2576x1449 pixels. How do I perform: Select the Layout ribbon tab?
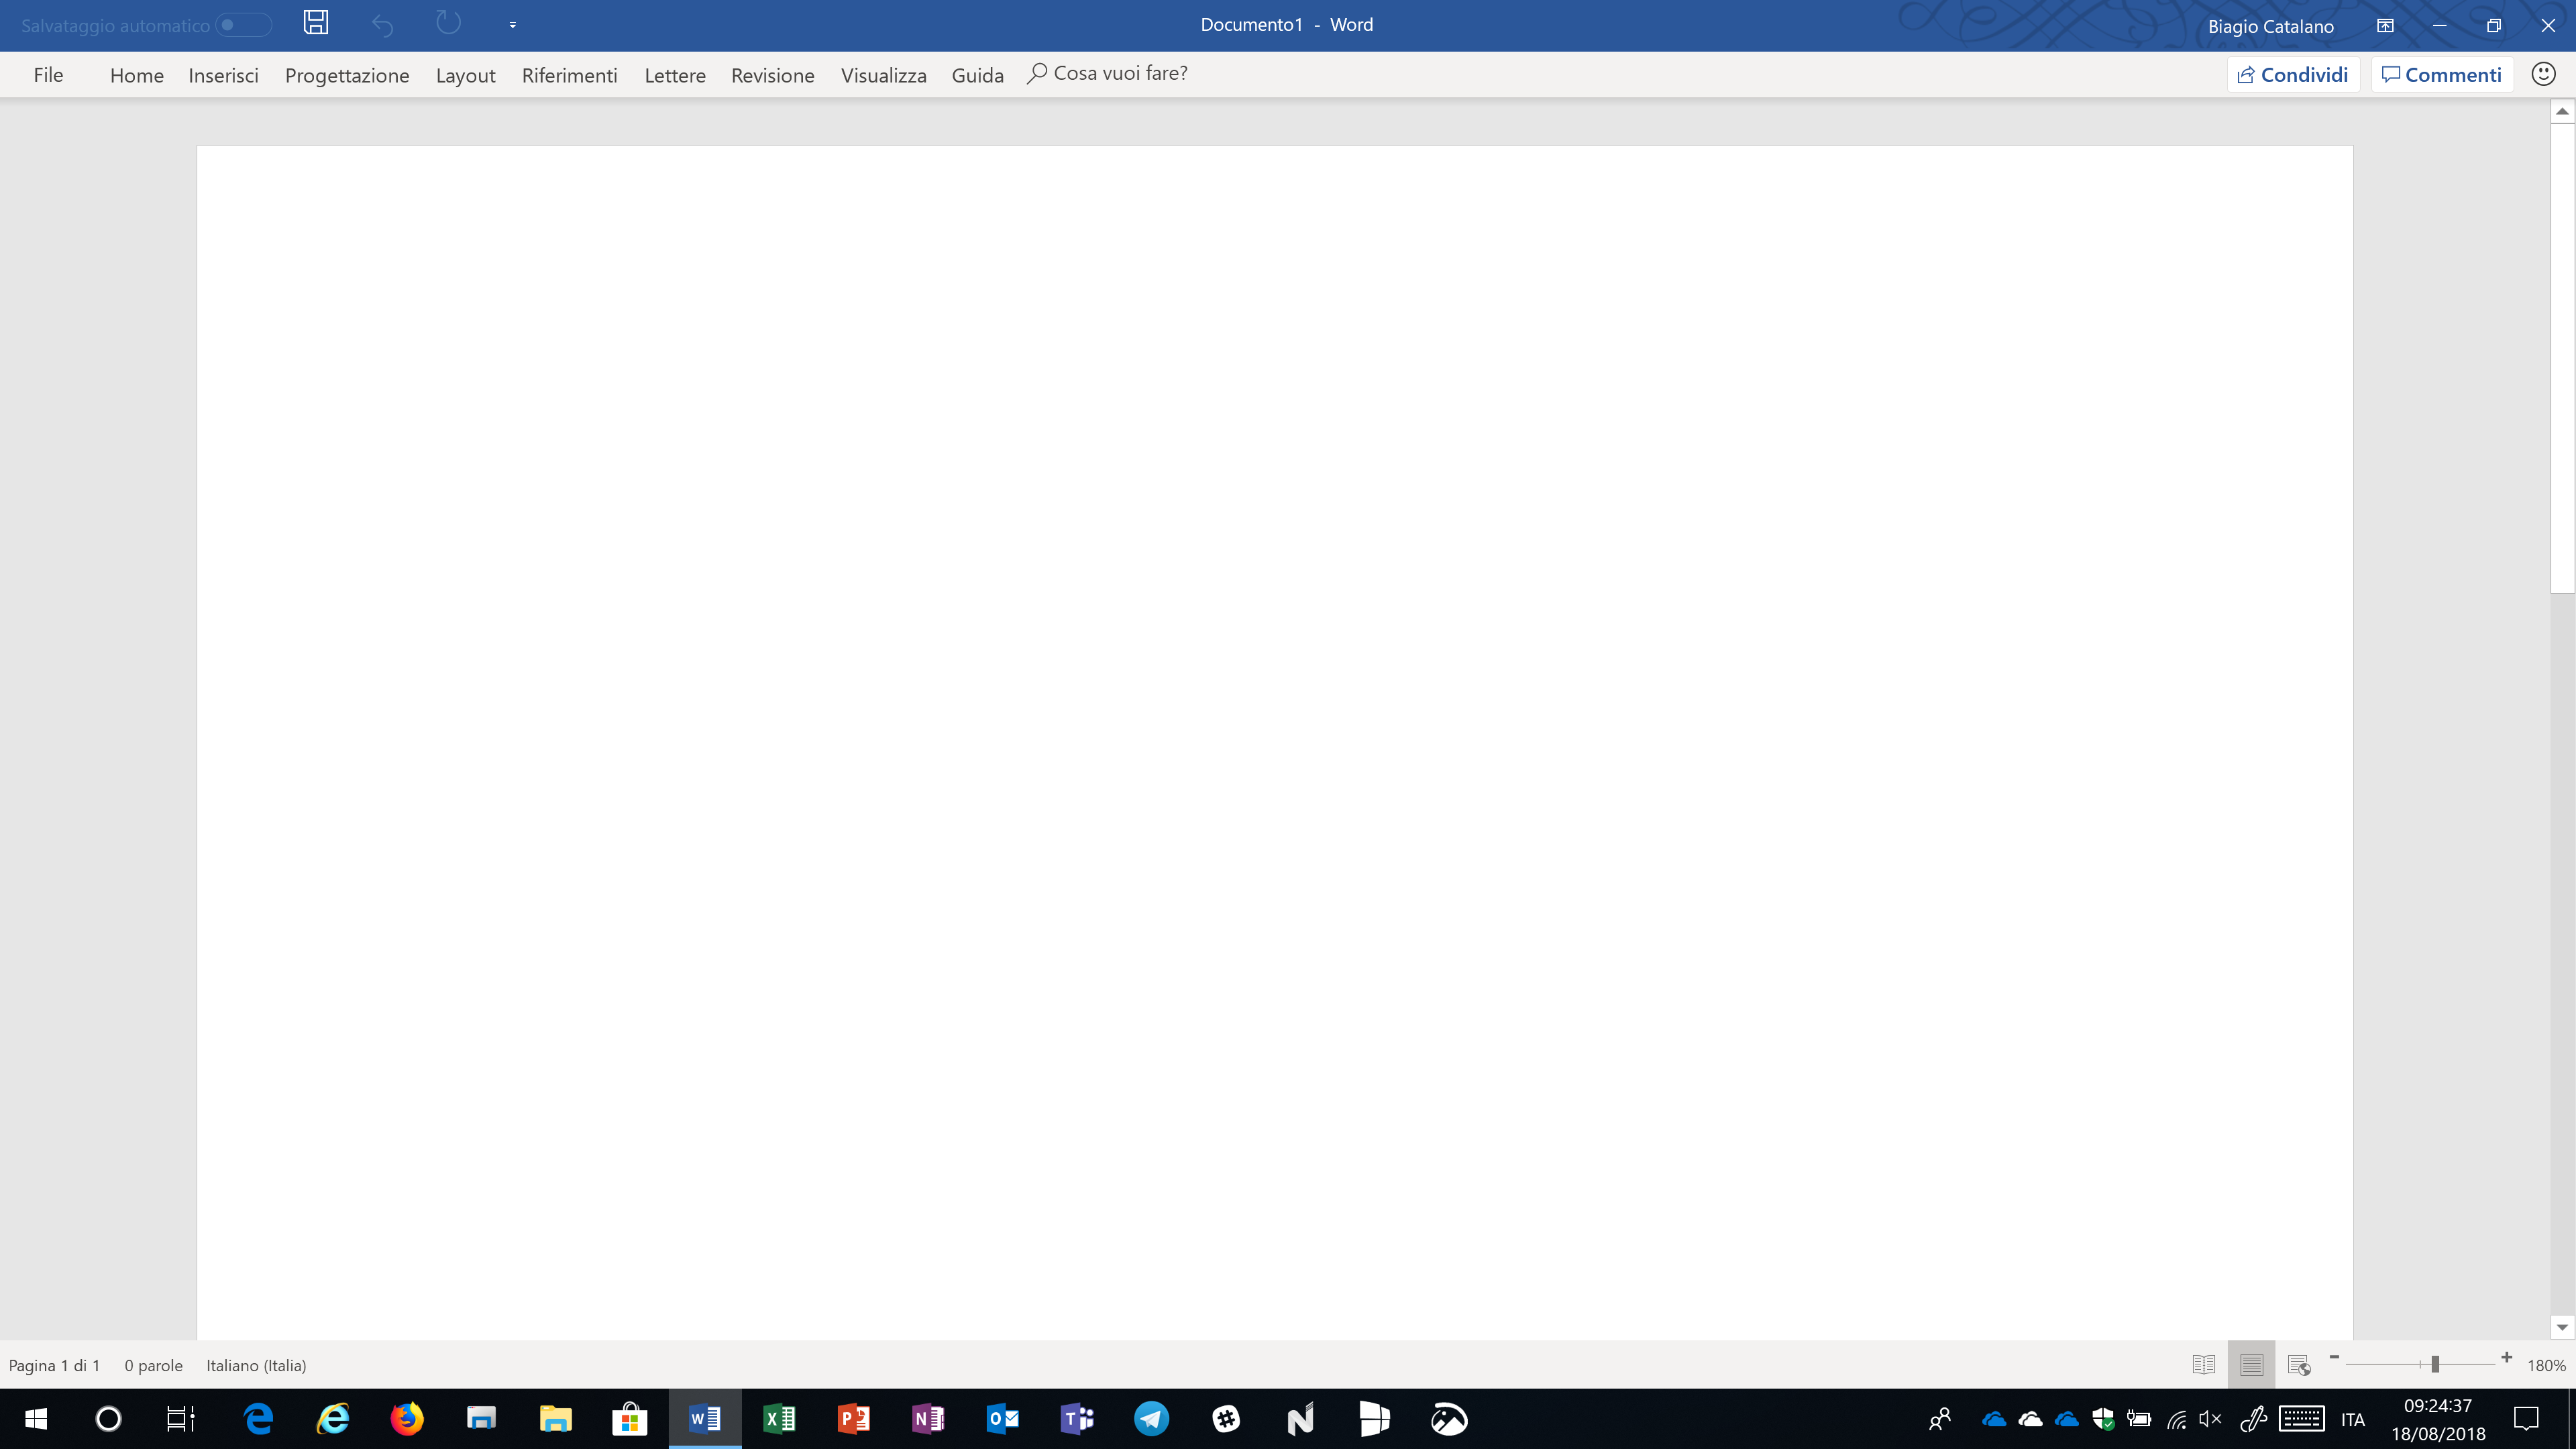click(x=465, y=75)
